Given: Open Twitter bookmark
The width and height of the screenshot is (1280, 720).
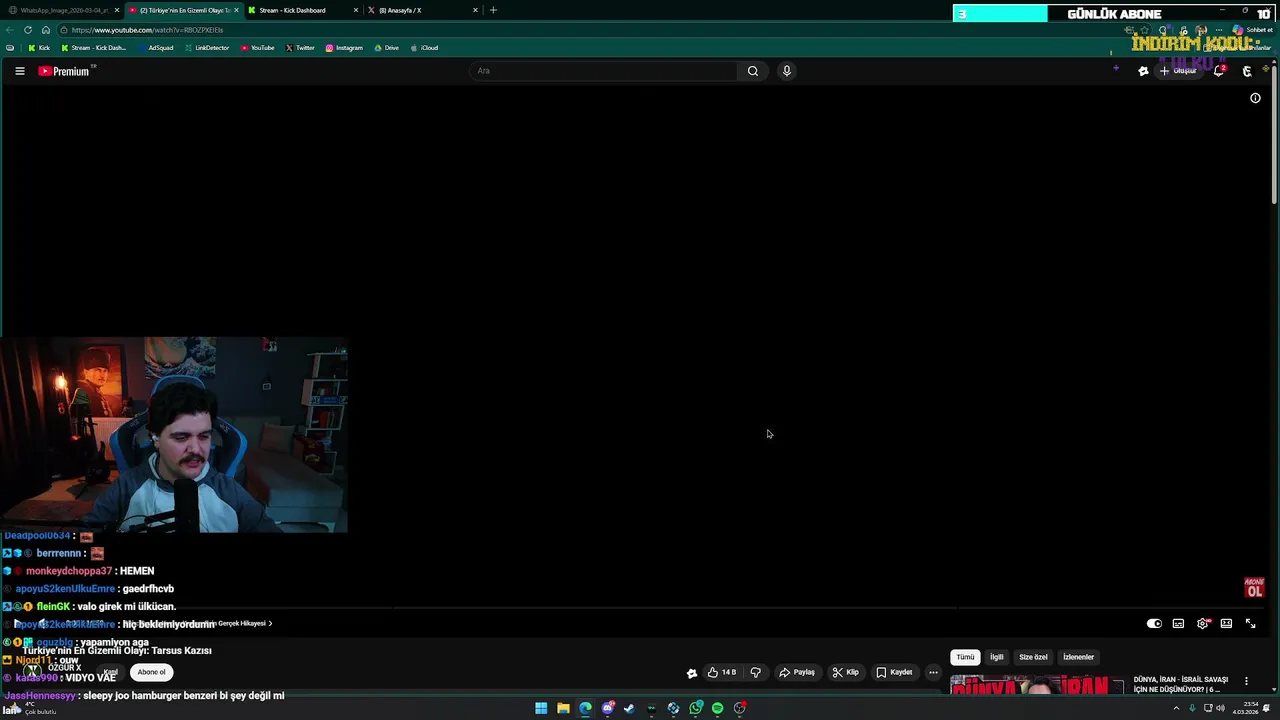Looking at the screenshot, I should (300, 48).
